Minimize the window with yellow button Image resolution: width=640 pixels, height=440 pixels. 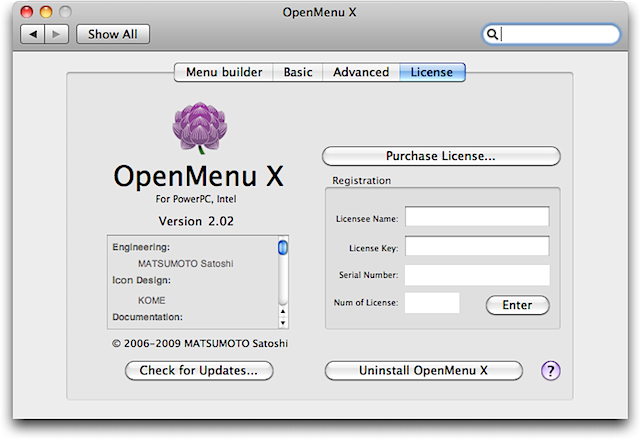coord(46,12)
